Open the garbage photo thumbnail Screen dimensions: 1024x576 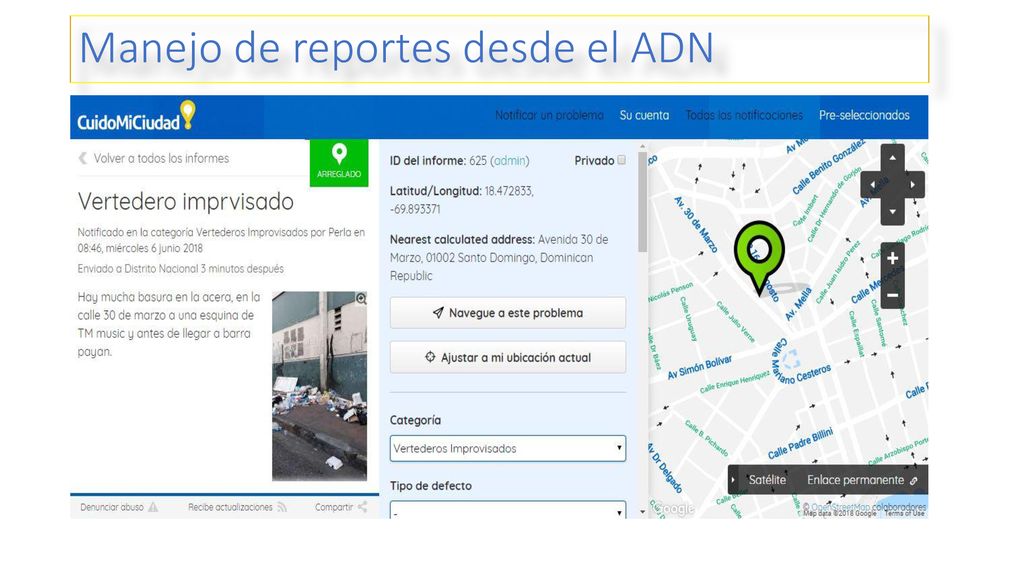point(319,385)
